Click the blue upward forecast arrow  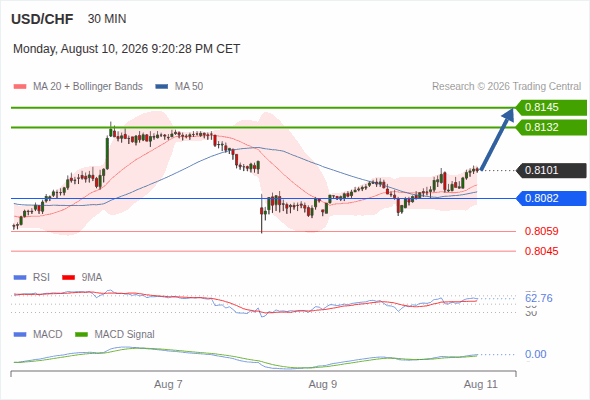[x=497, y=139]
